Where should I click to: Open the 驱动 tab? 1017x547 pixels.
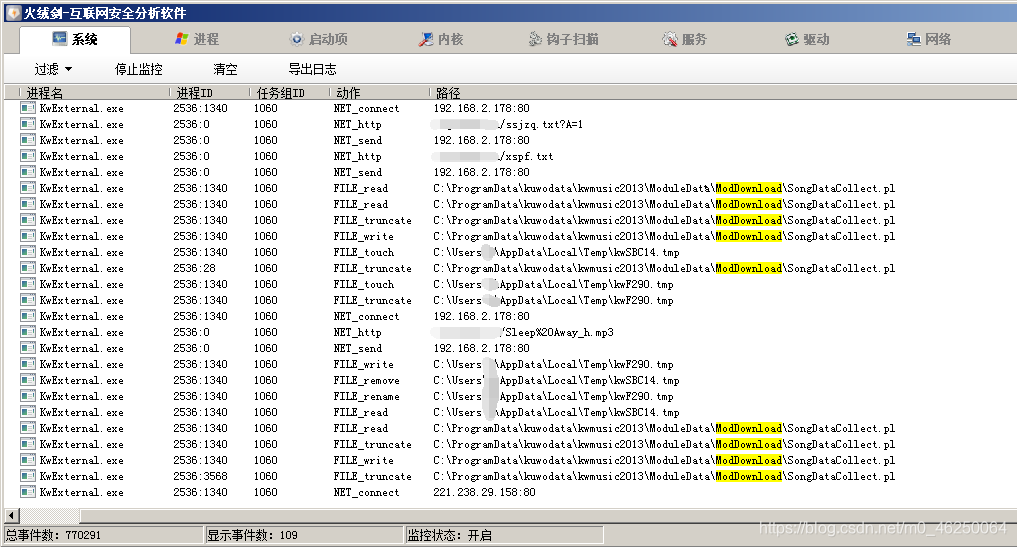[807, 40]
